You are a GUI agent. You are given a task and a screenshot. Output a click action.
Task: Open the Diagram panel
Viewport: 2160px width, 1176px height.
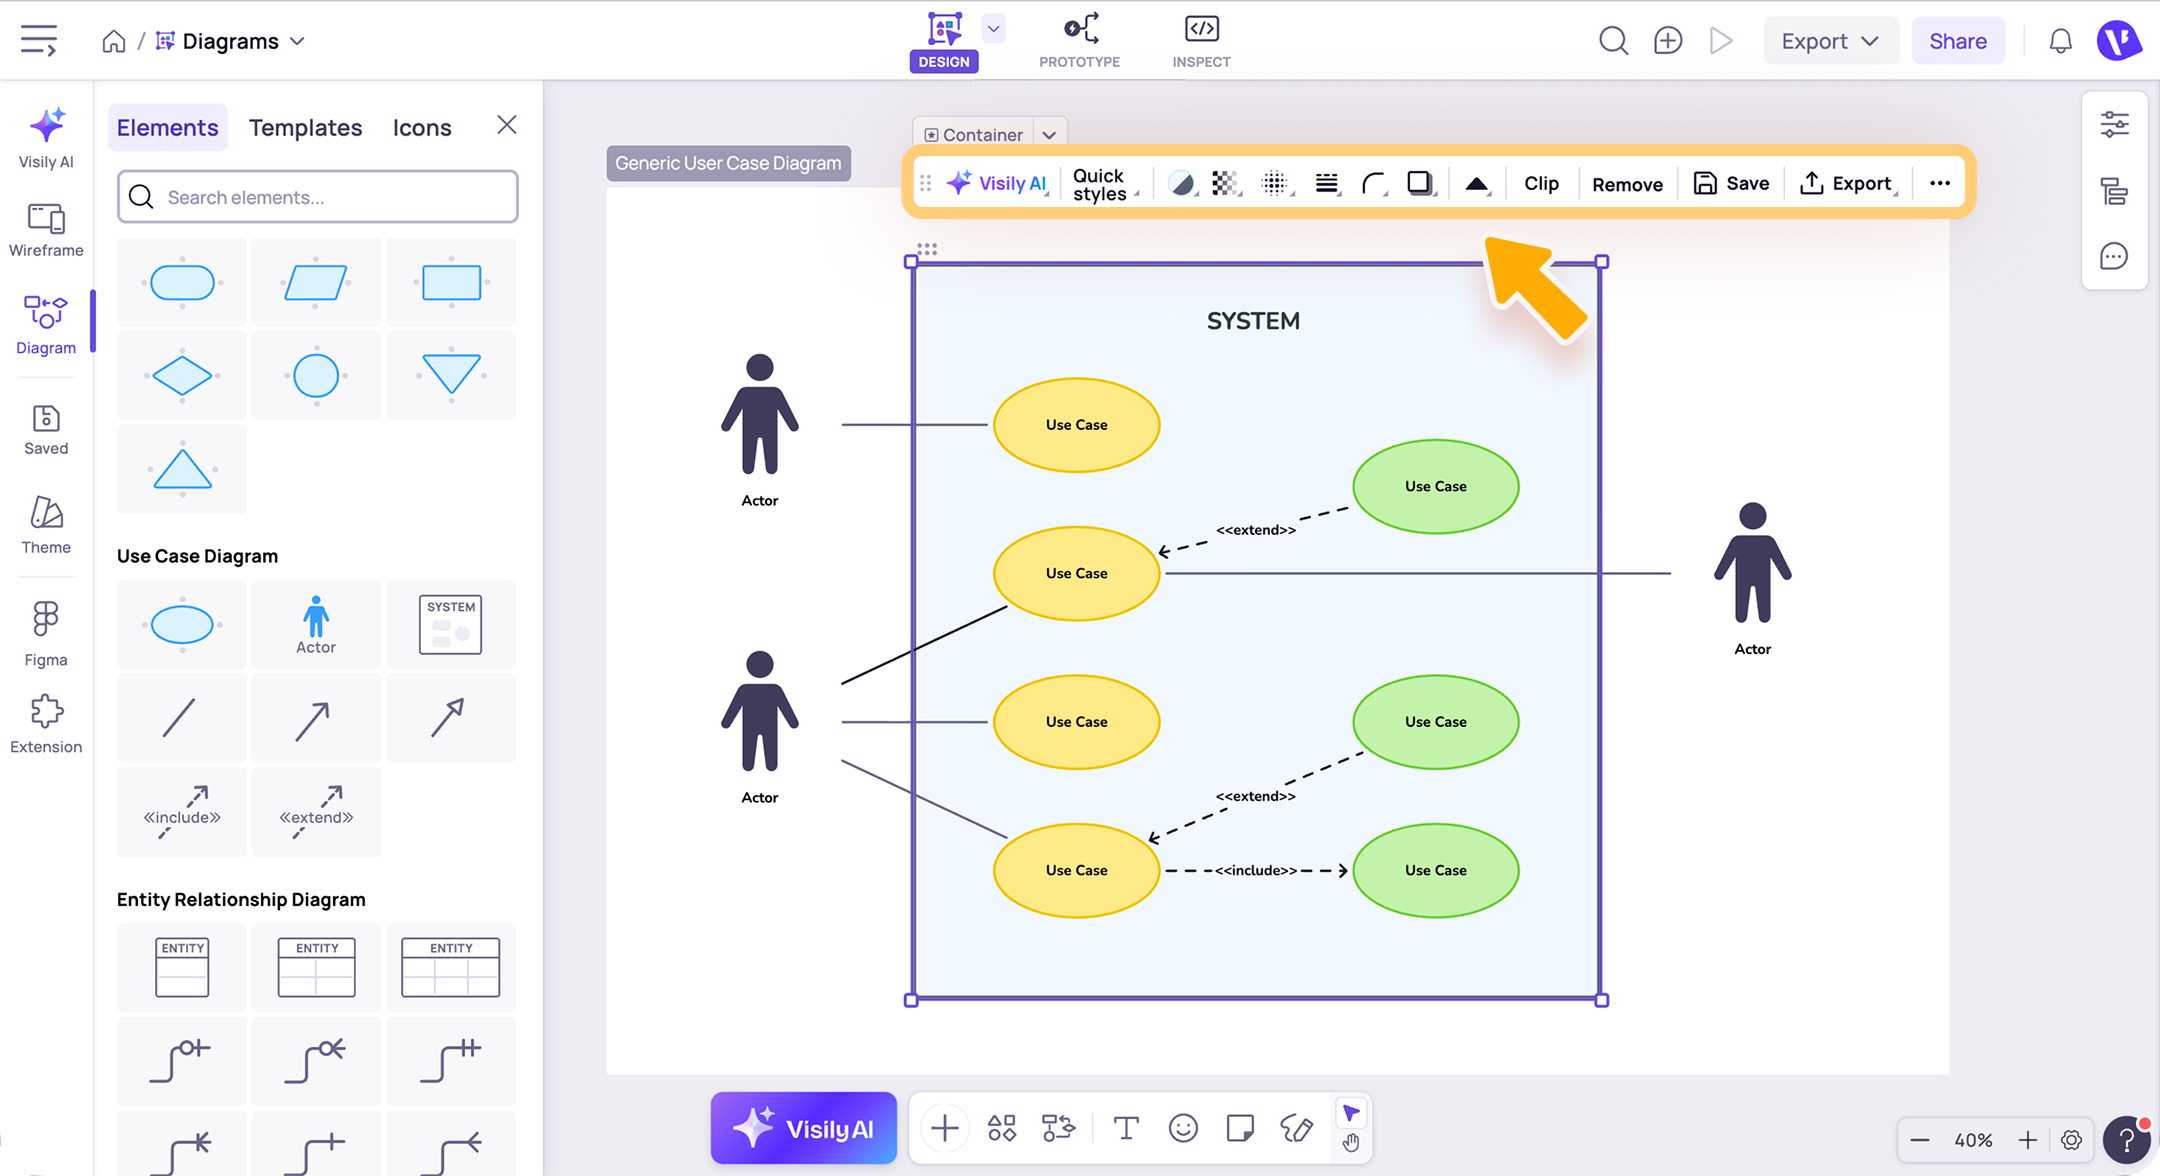pyautogui.click(x=46, y=325)
